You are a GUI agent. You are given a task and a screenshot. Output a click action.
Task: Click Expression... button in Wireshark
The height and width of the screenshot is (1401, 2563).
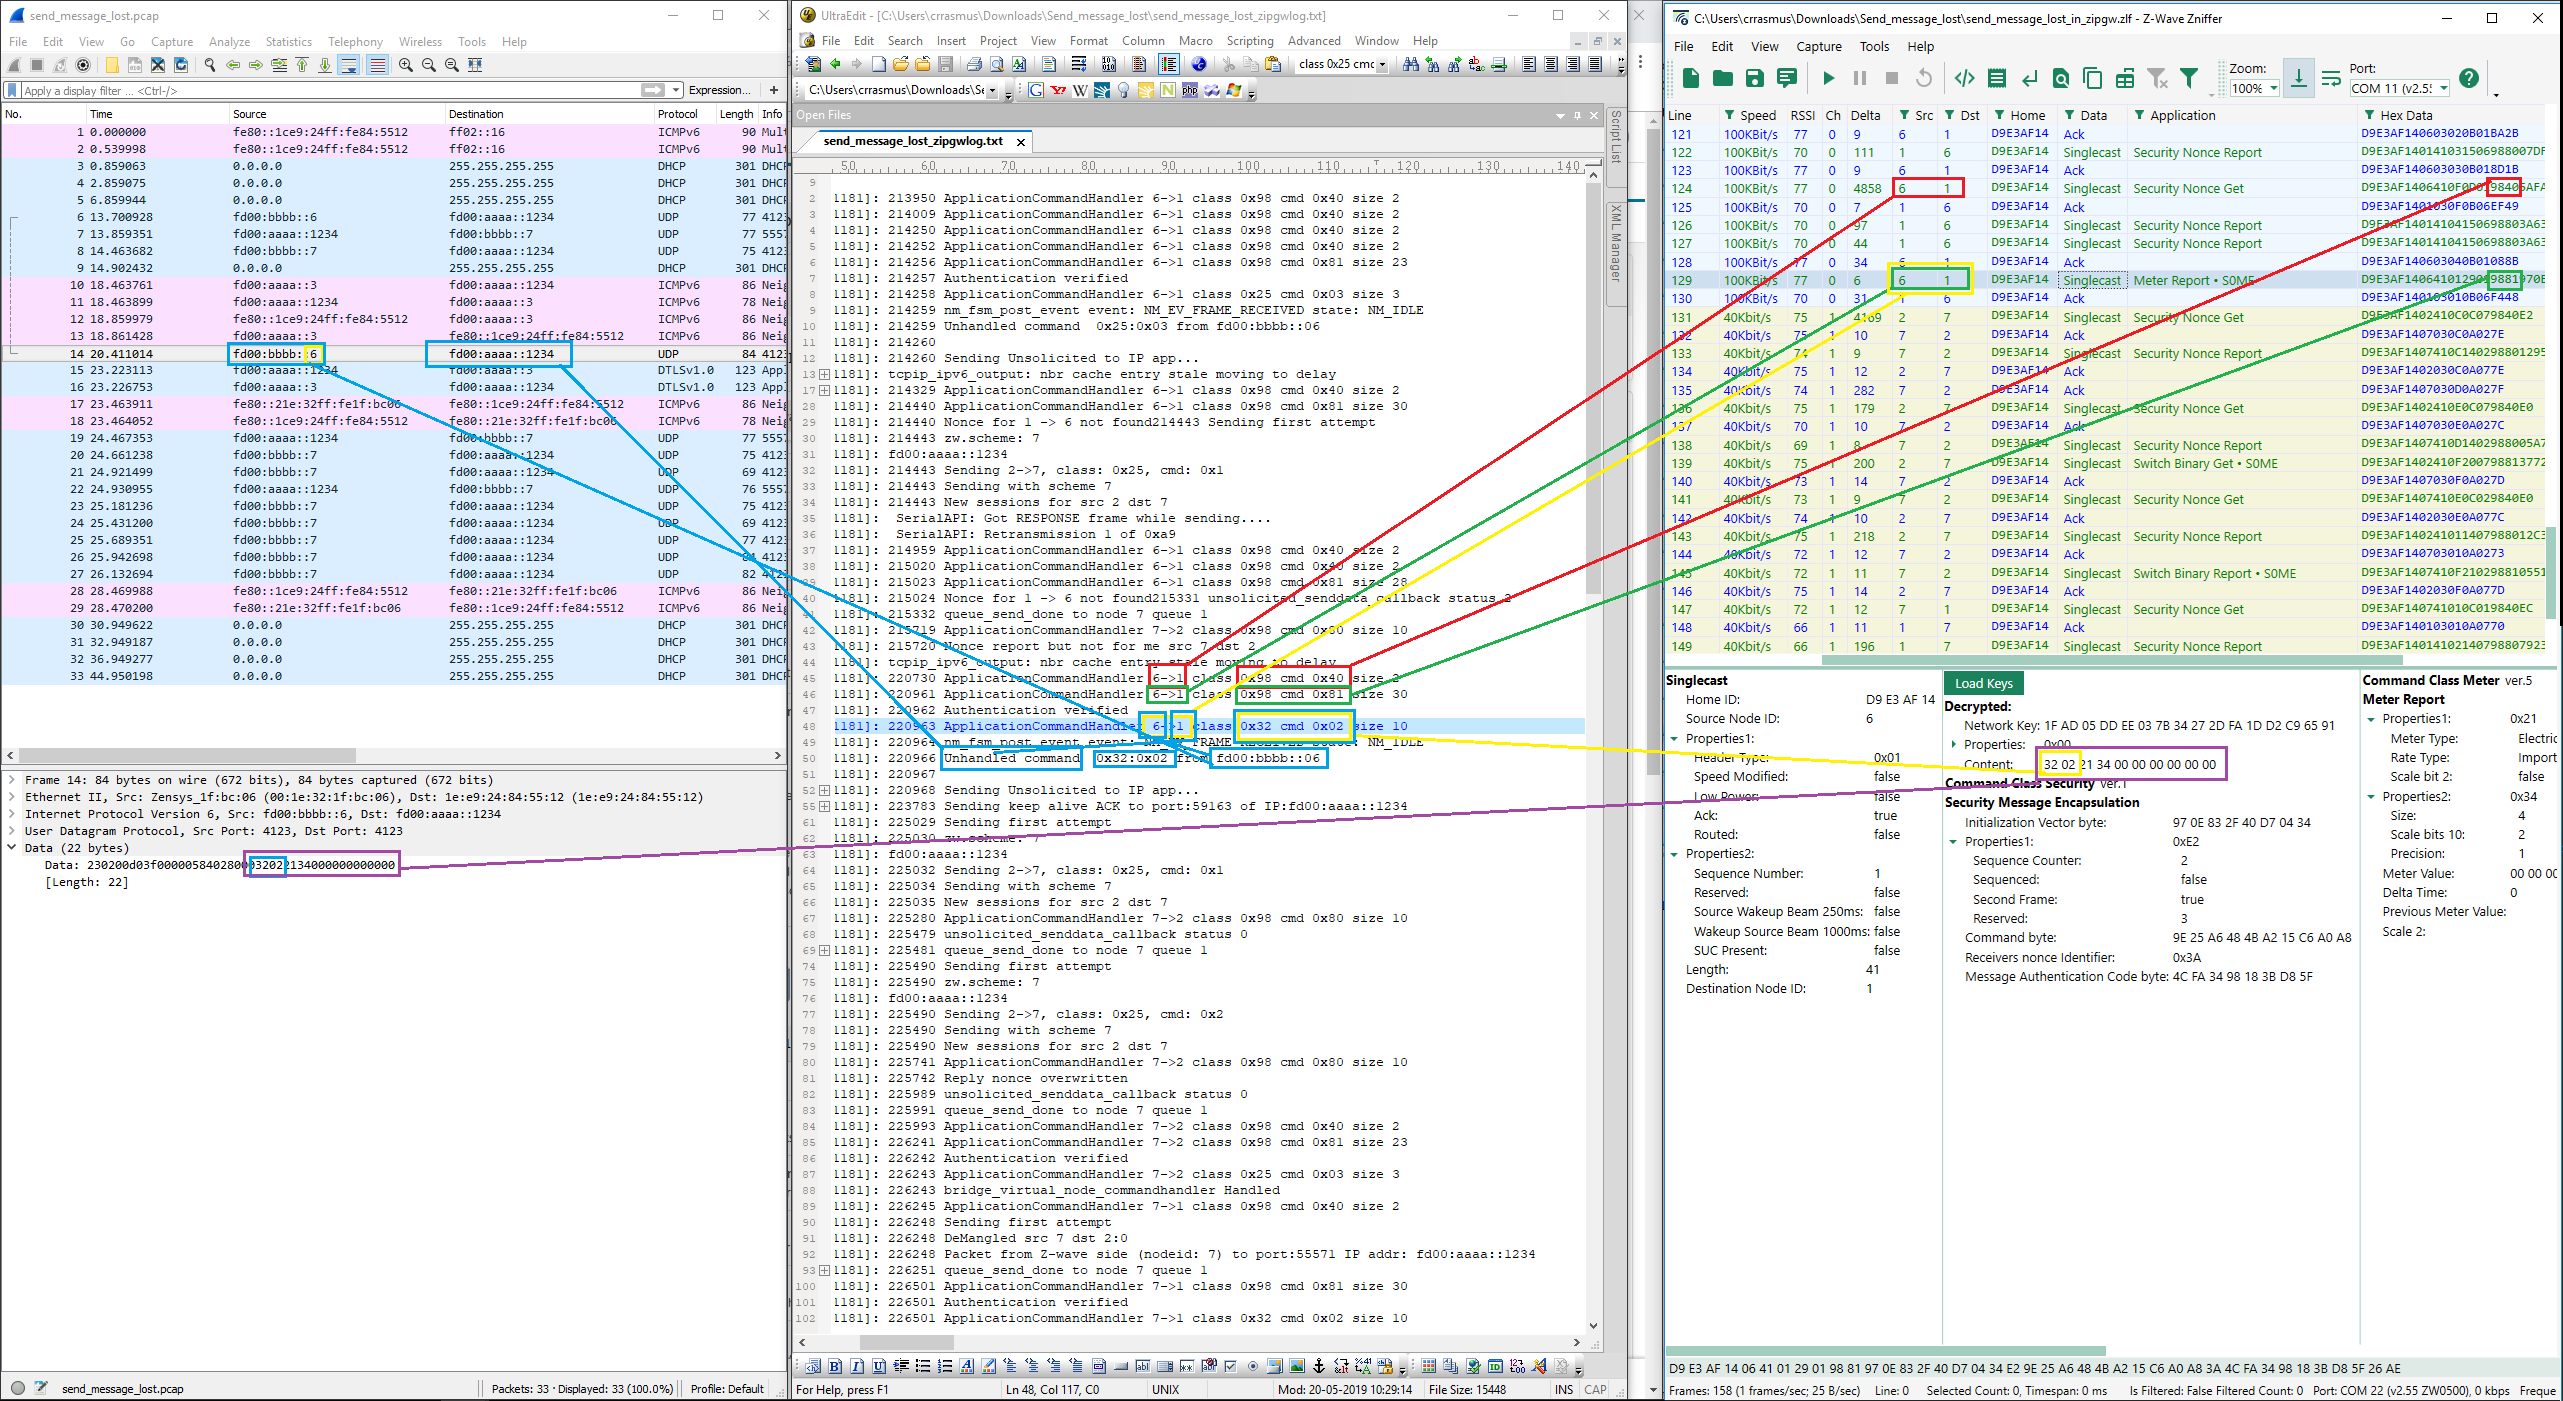click(x=720, y=90)
